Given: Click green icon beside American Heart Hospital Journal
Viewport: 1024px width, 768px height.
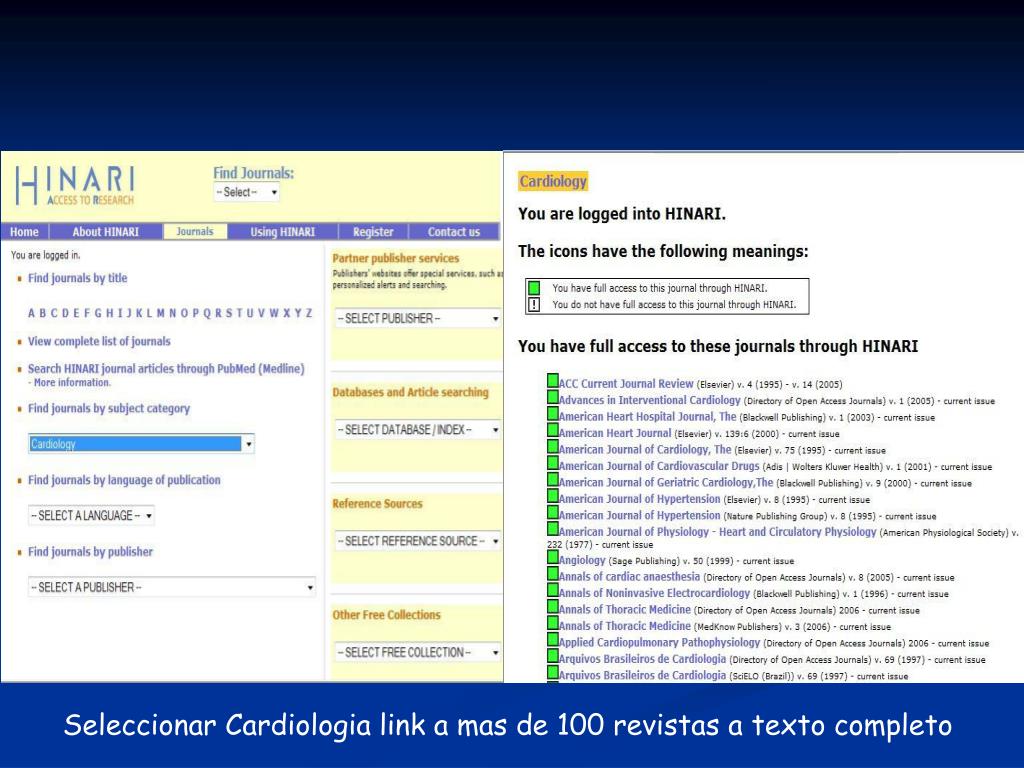Looking at the screenshot, I should [552, 414].
